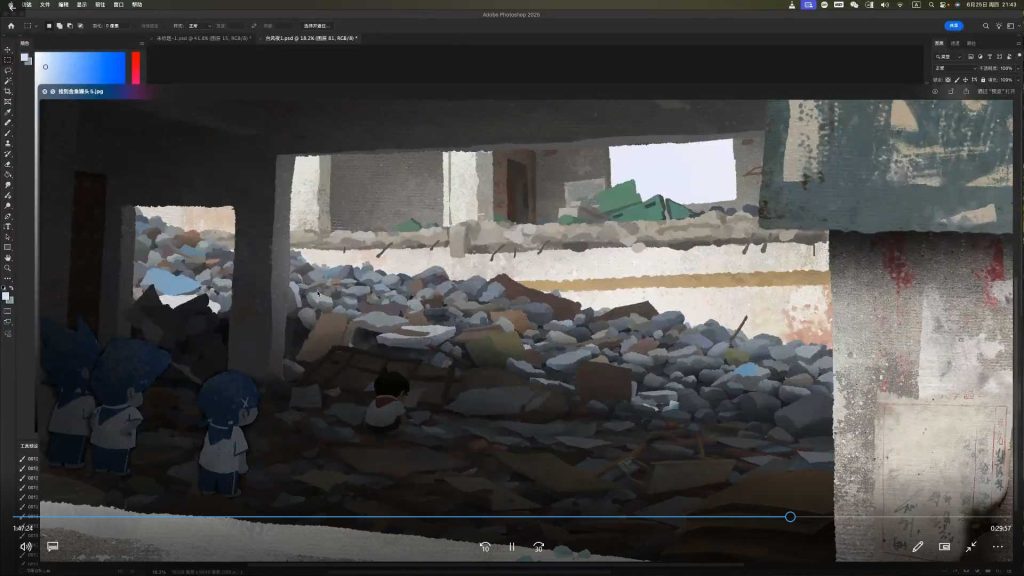Select the Paint Bucket tool
The width and height of the screenshot is (1024, 576).
tap(8, 175)
